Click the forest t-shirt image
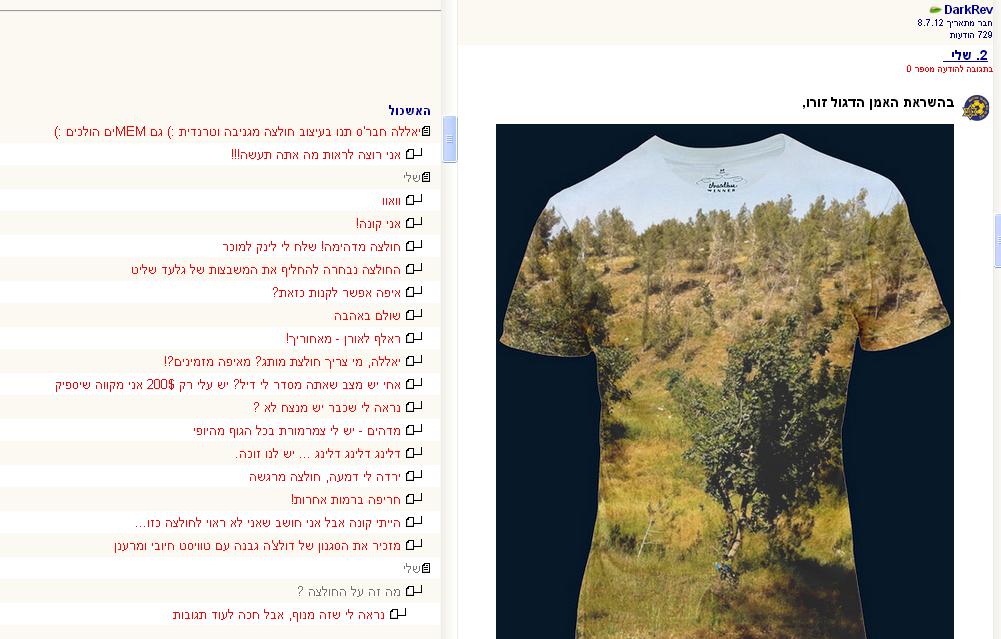Screen dimensions: 1001x639 [x=725, y=381]
